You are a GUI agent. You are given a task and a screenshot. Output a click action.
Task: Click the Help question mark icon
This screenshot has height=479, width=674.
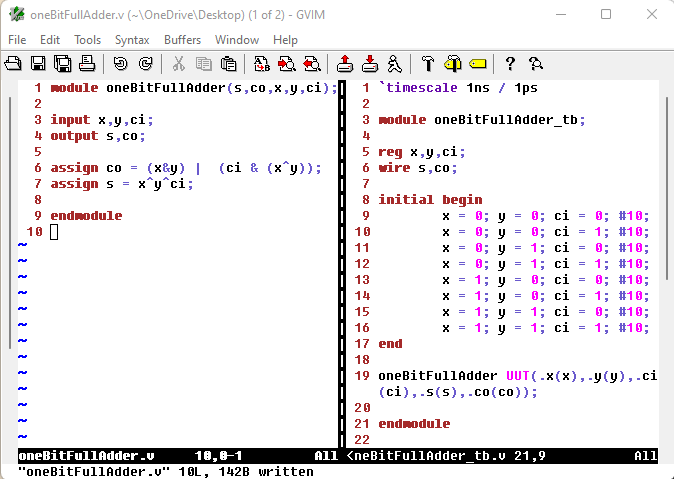[510, 64]
